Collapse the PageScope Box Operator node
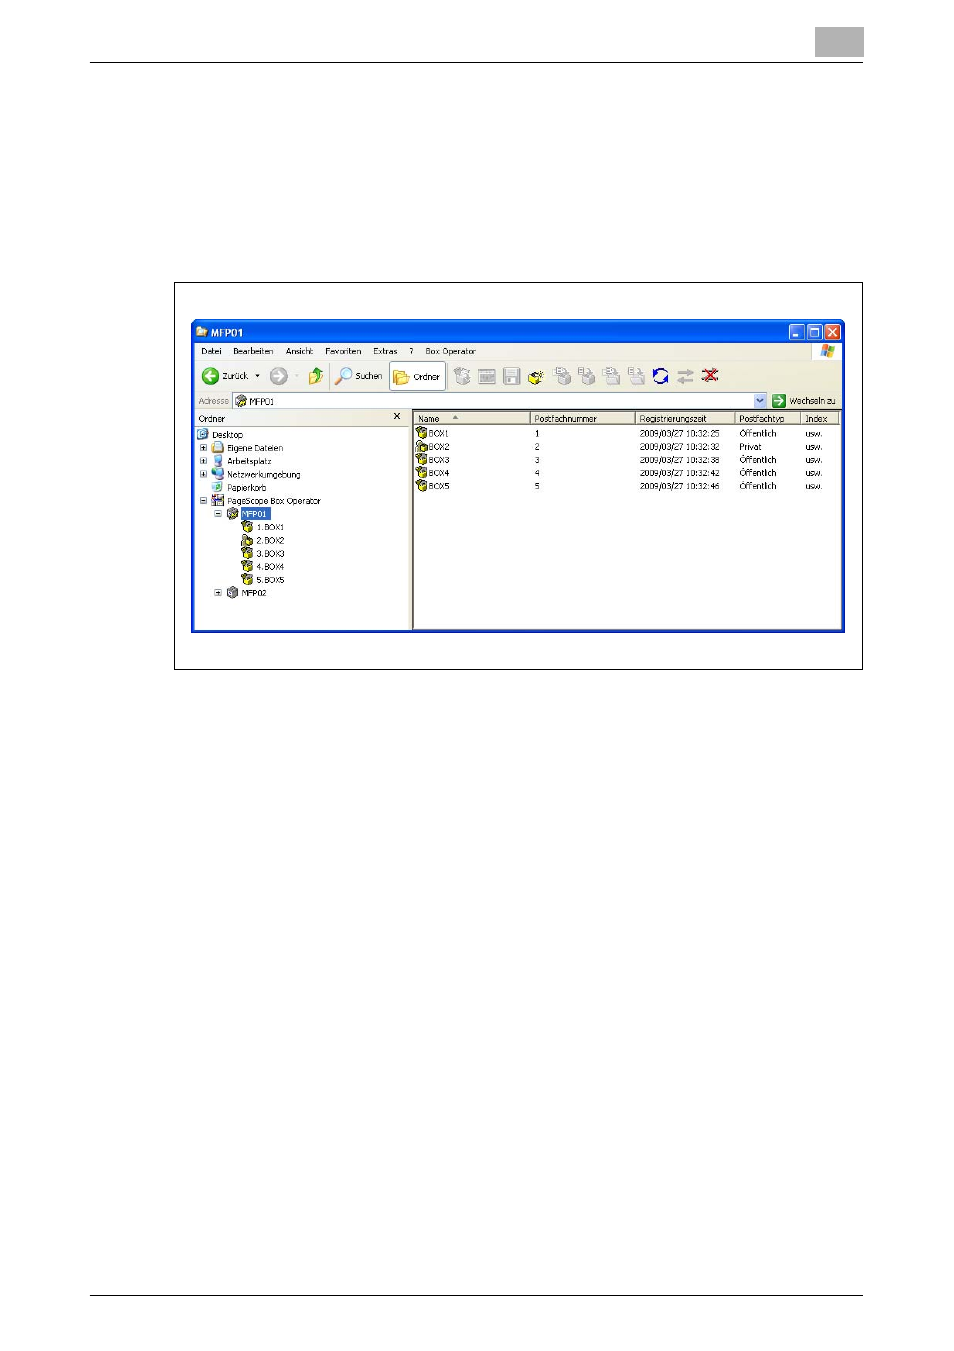954x1351 pixels. (x=203, y=501)
